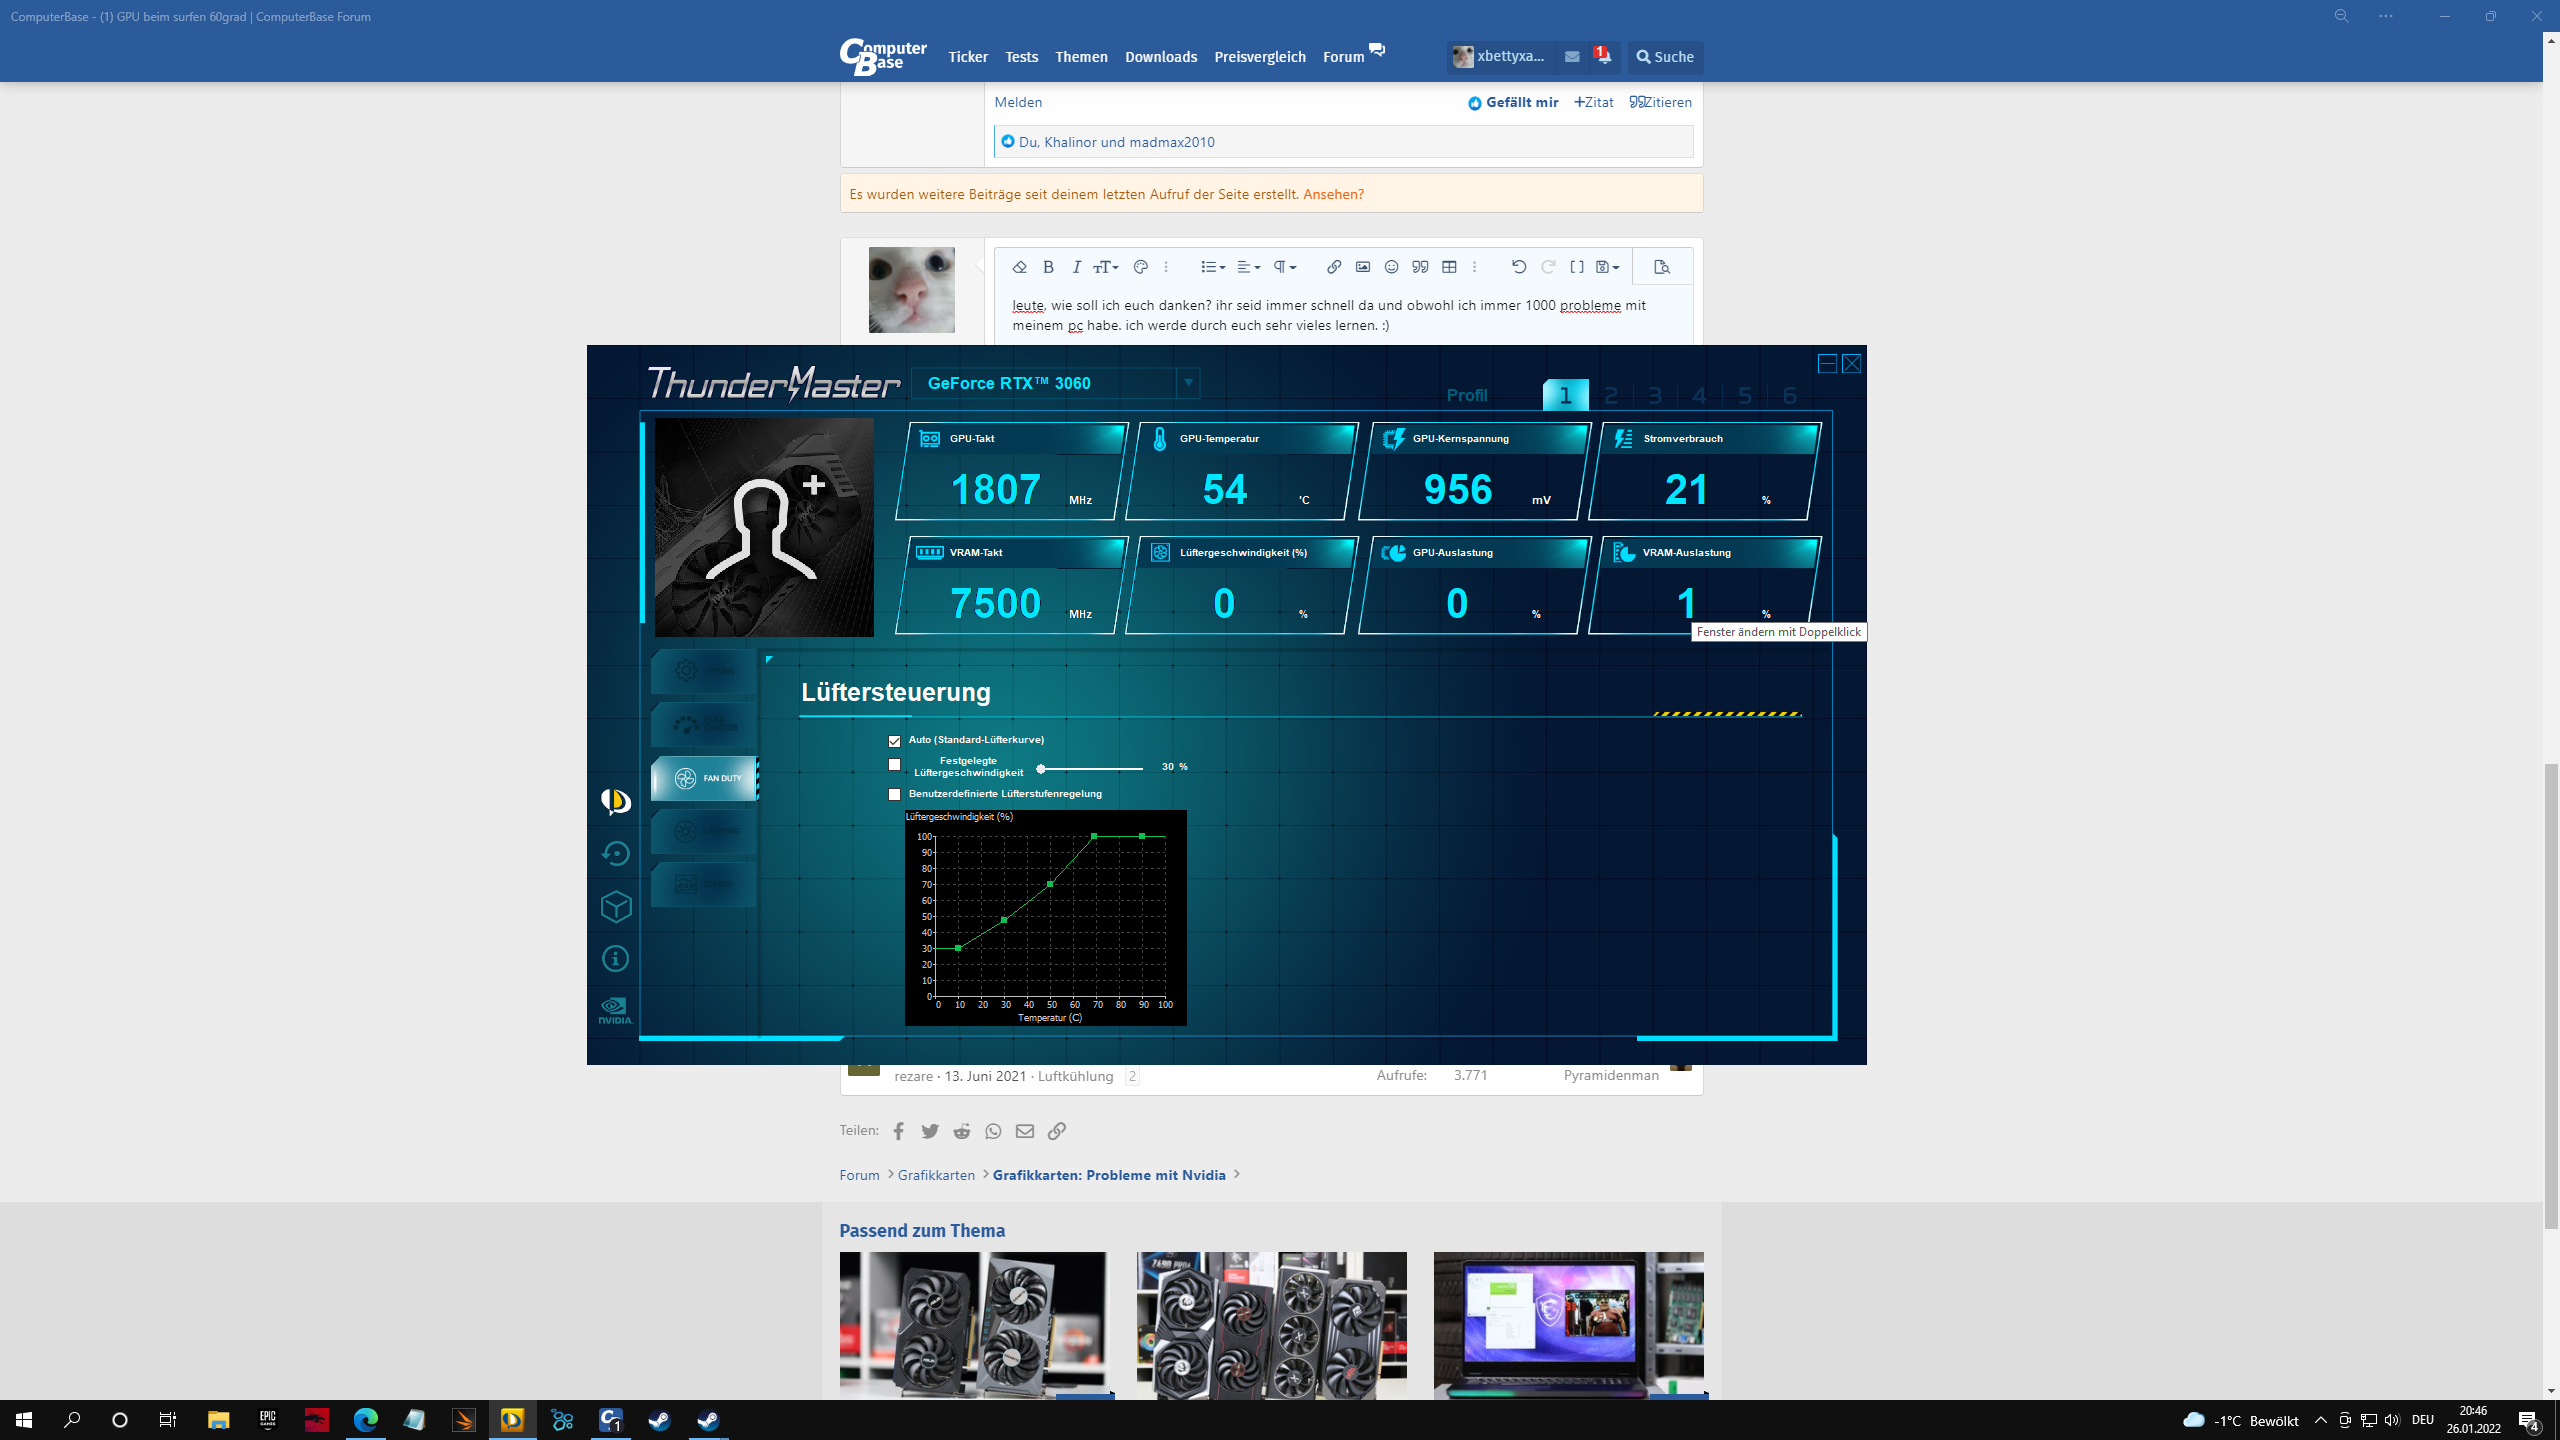Viewport: 2560px width, 1440px height.
Task: Open notifications bell in forum header
Action: coord(1603,57)
